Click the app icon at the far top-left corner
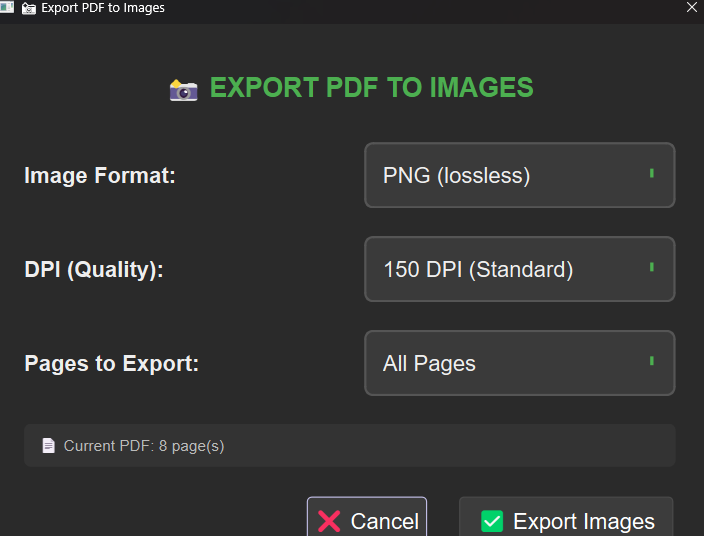 coord(7,8)
